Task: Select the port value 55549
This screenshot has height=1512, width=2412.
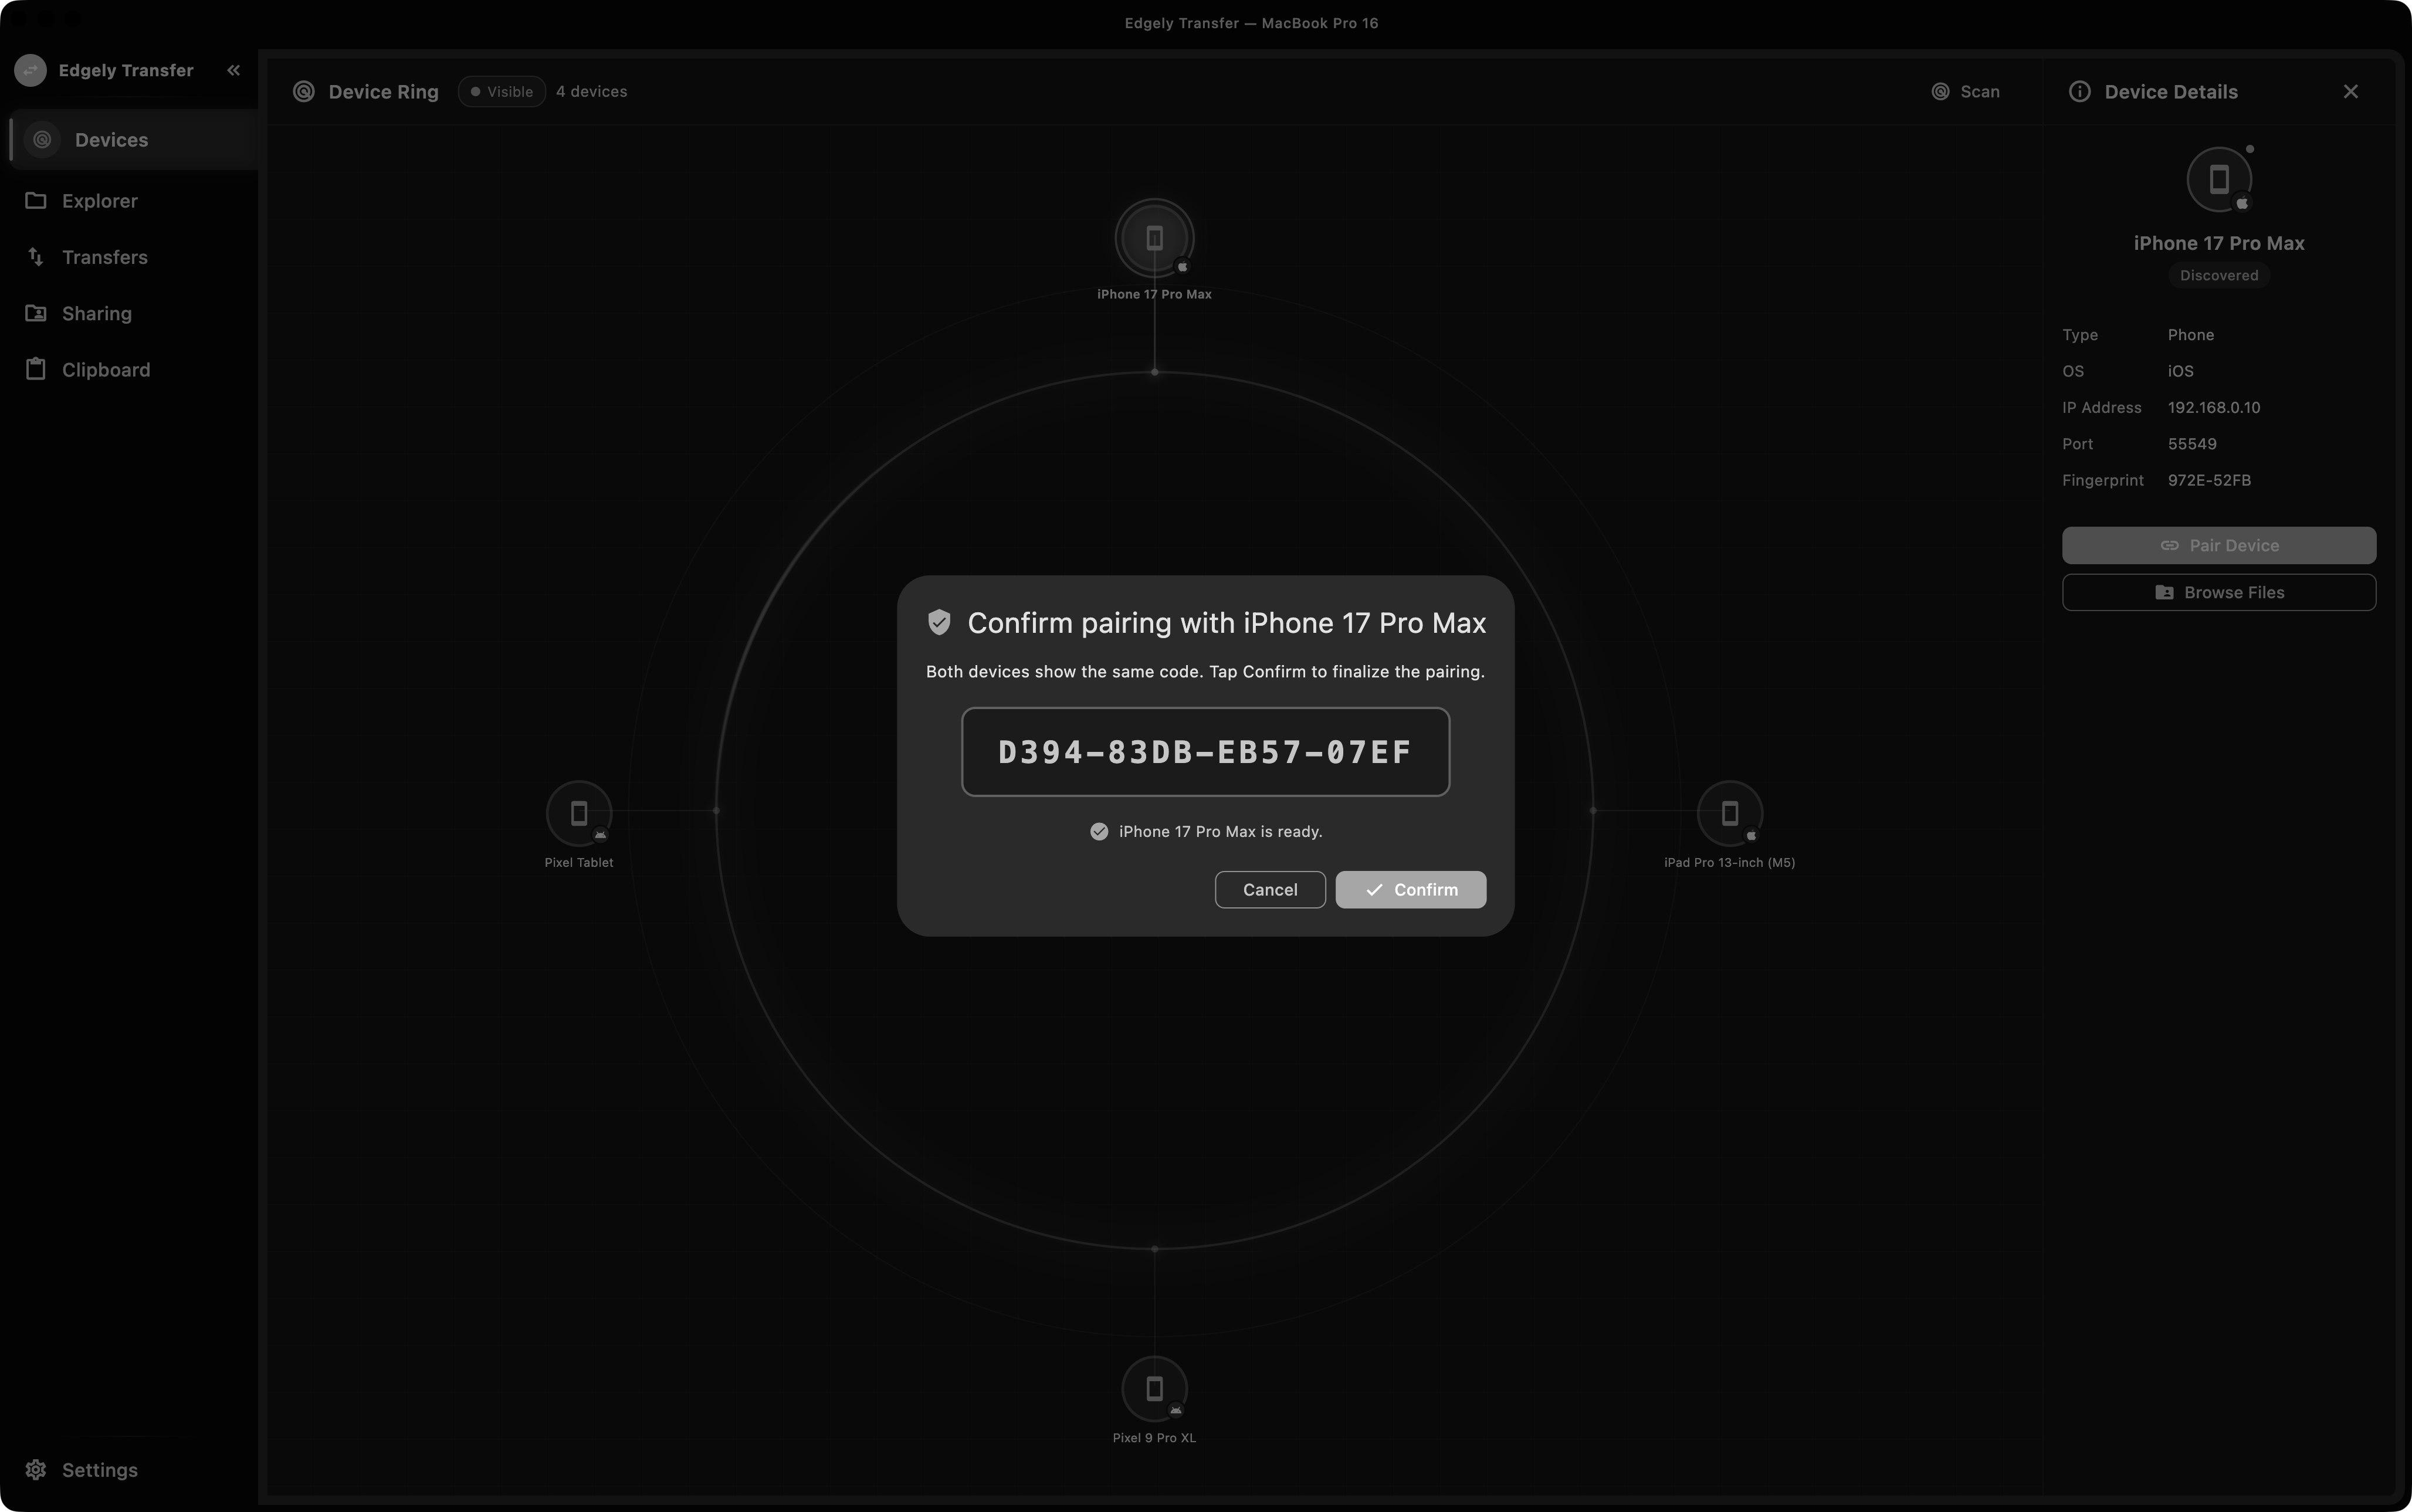Action: point(2191,444)
